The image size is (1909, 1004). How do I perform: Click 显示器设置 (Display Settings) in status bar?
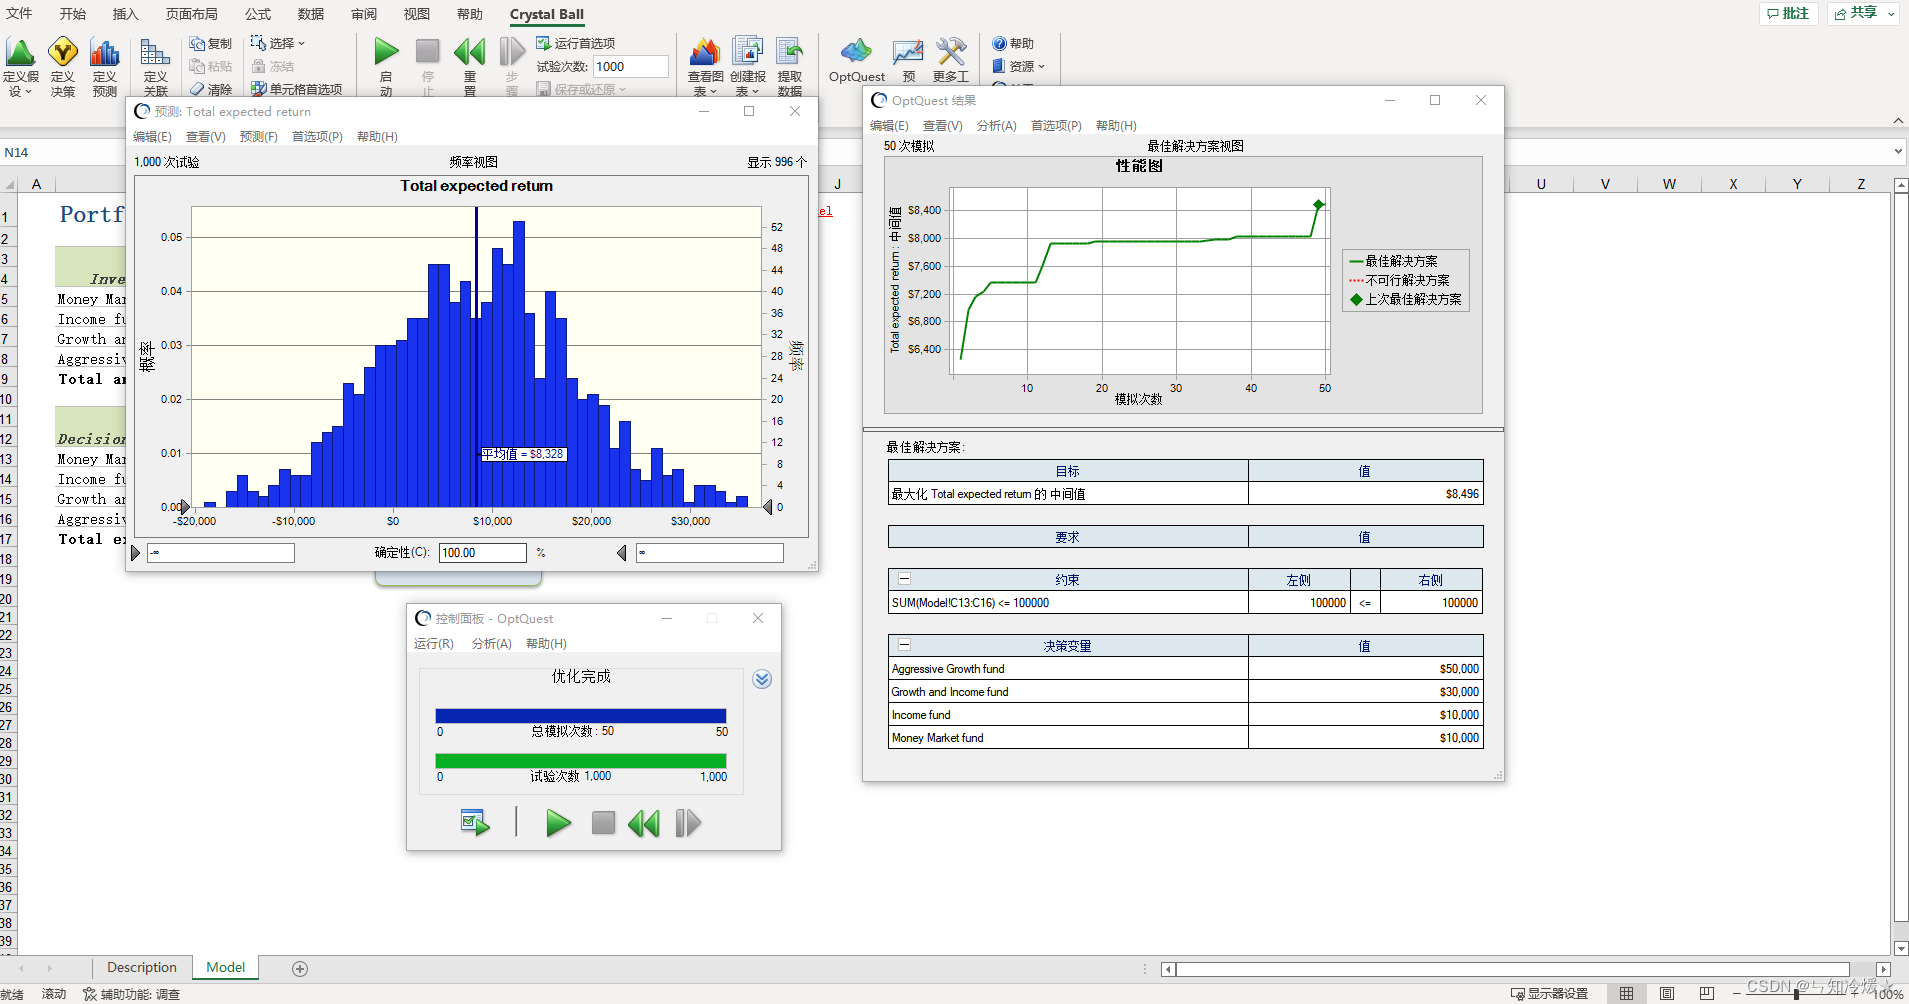tap(1549, 994)
